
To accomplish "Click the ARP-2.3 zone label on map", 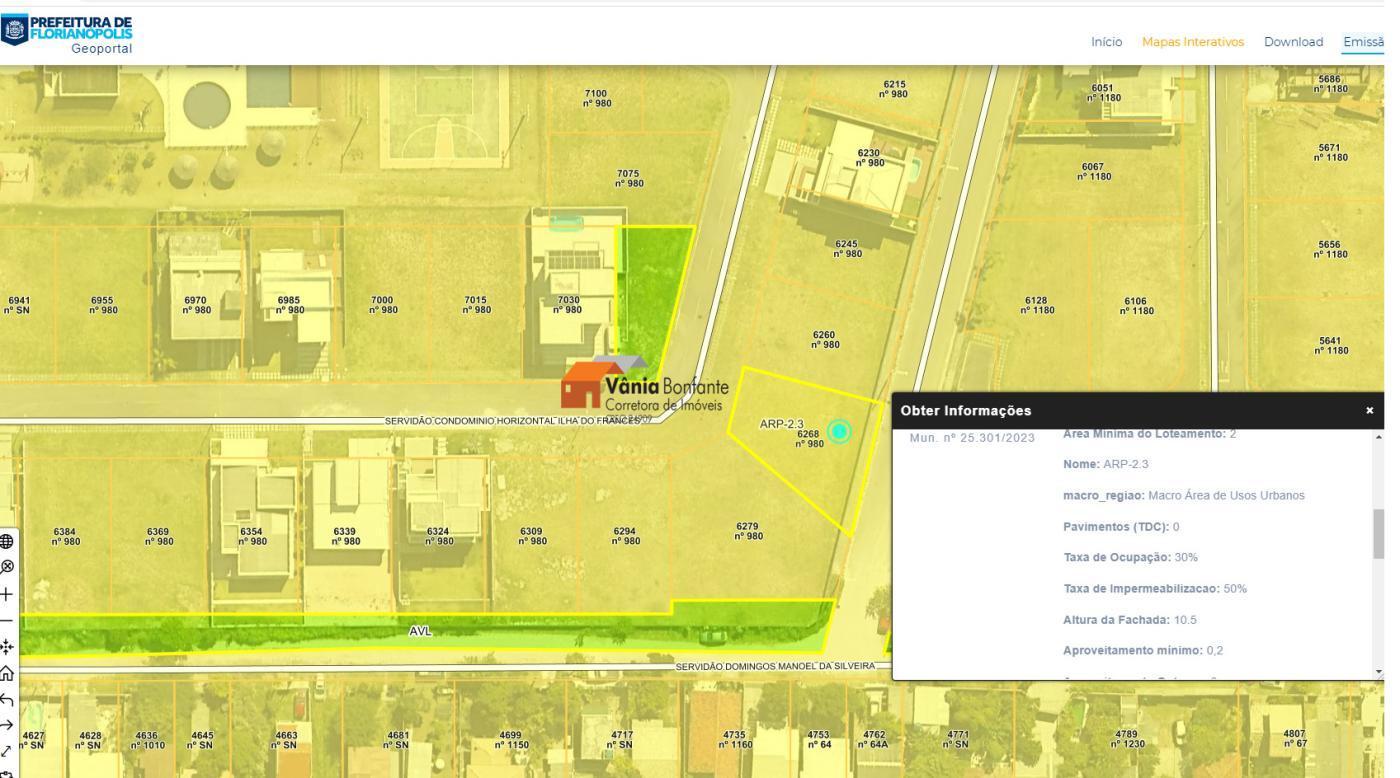I will point(782,424).
